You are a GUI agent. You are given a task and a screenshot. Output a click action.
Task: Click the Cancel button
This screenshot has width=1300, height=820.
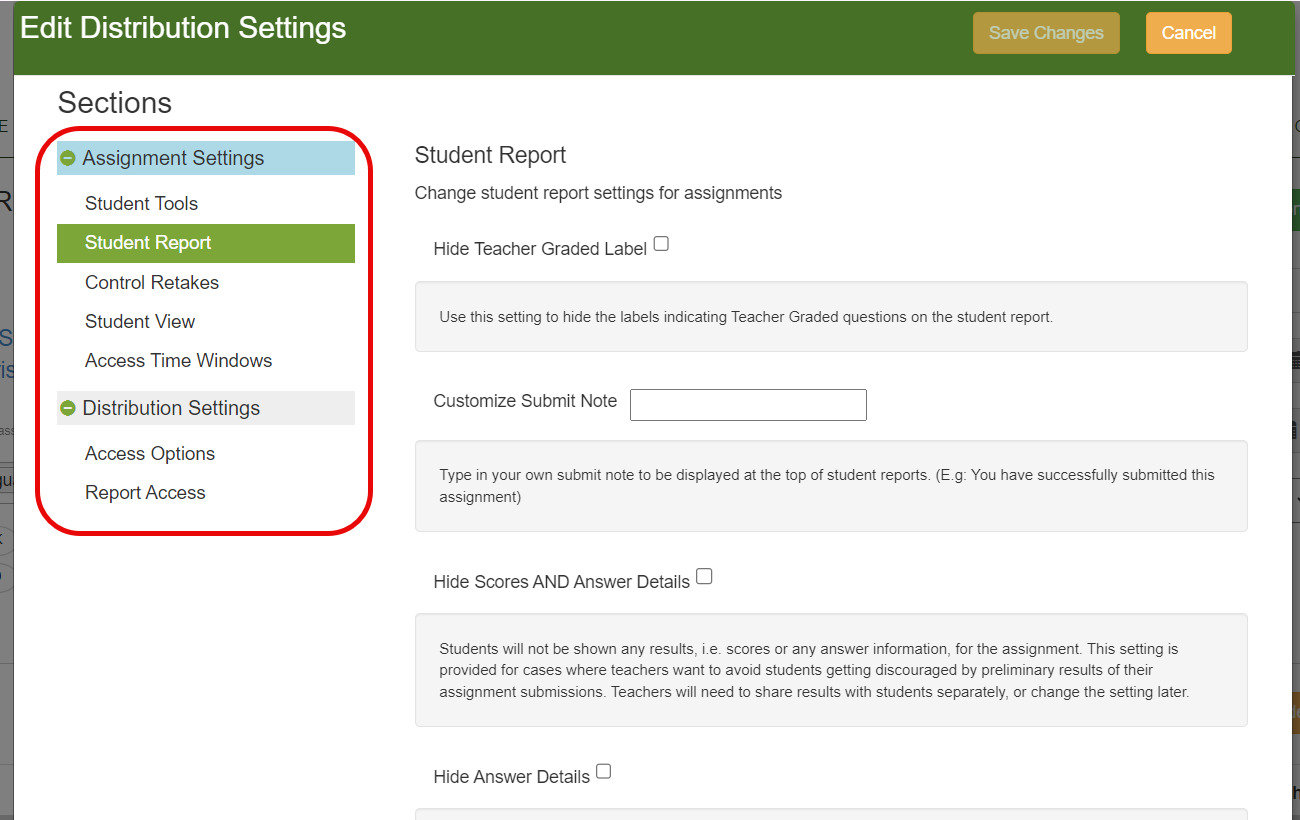(x=1188, y=33)
